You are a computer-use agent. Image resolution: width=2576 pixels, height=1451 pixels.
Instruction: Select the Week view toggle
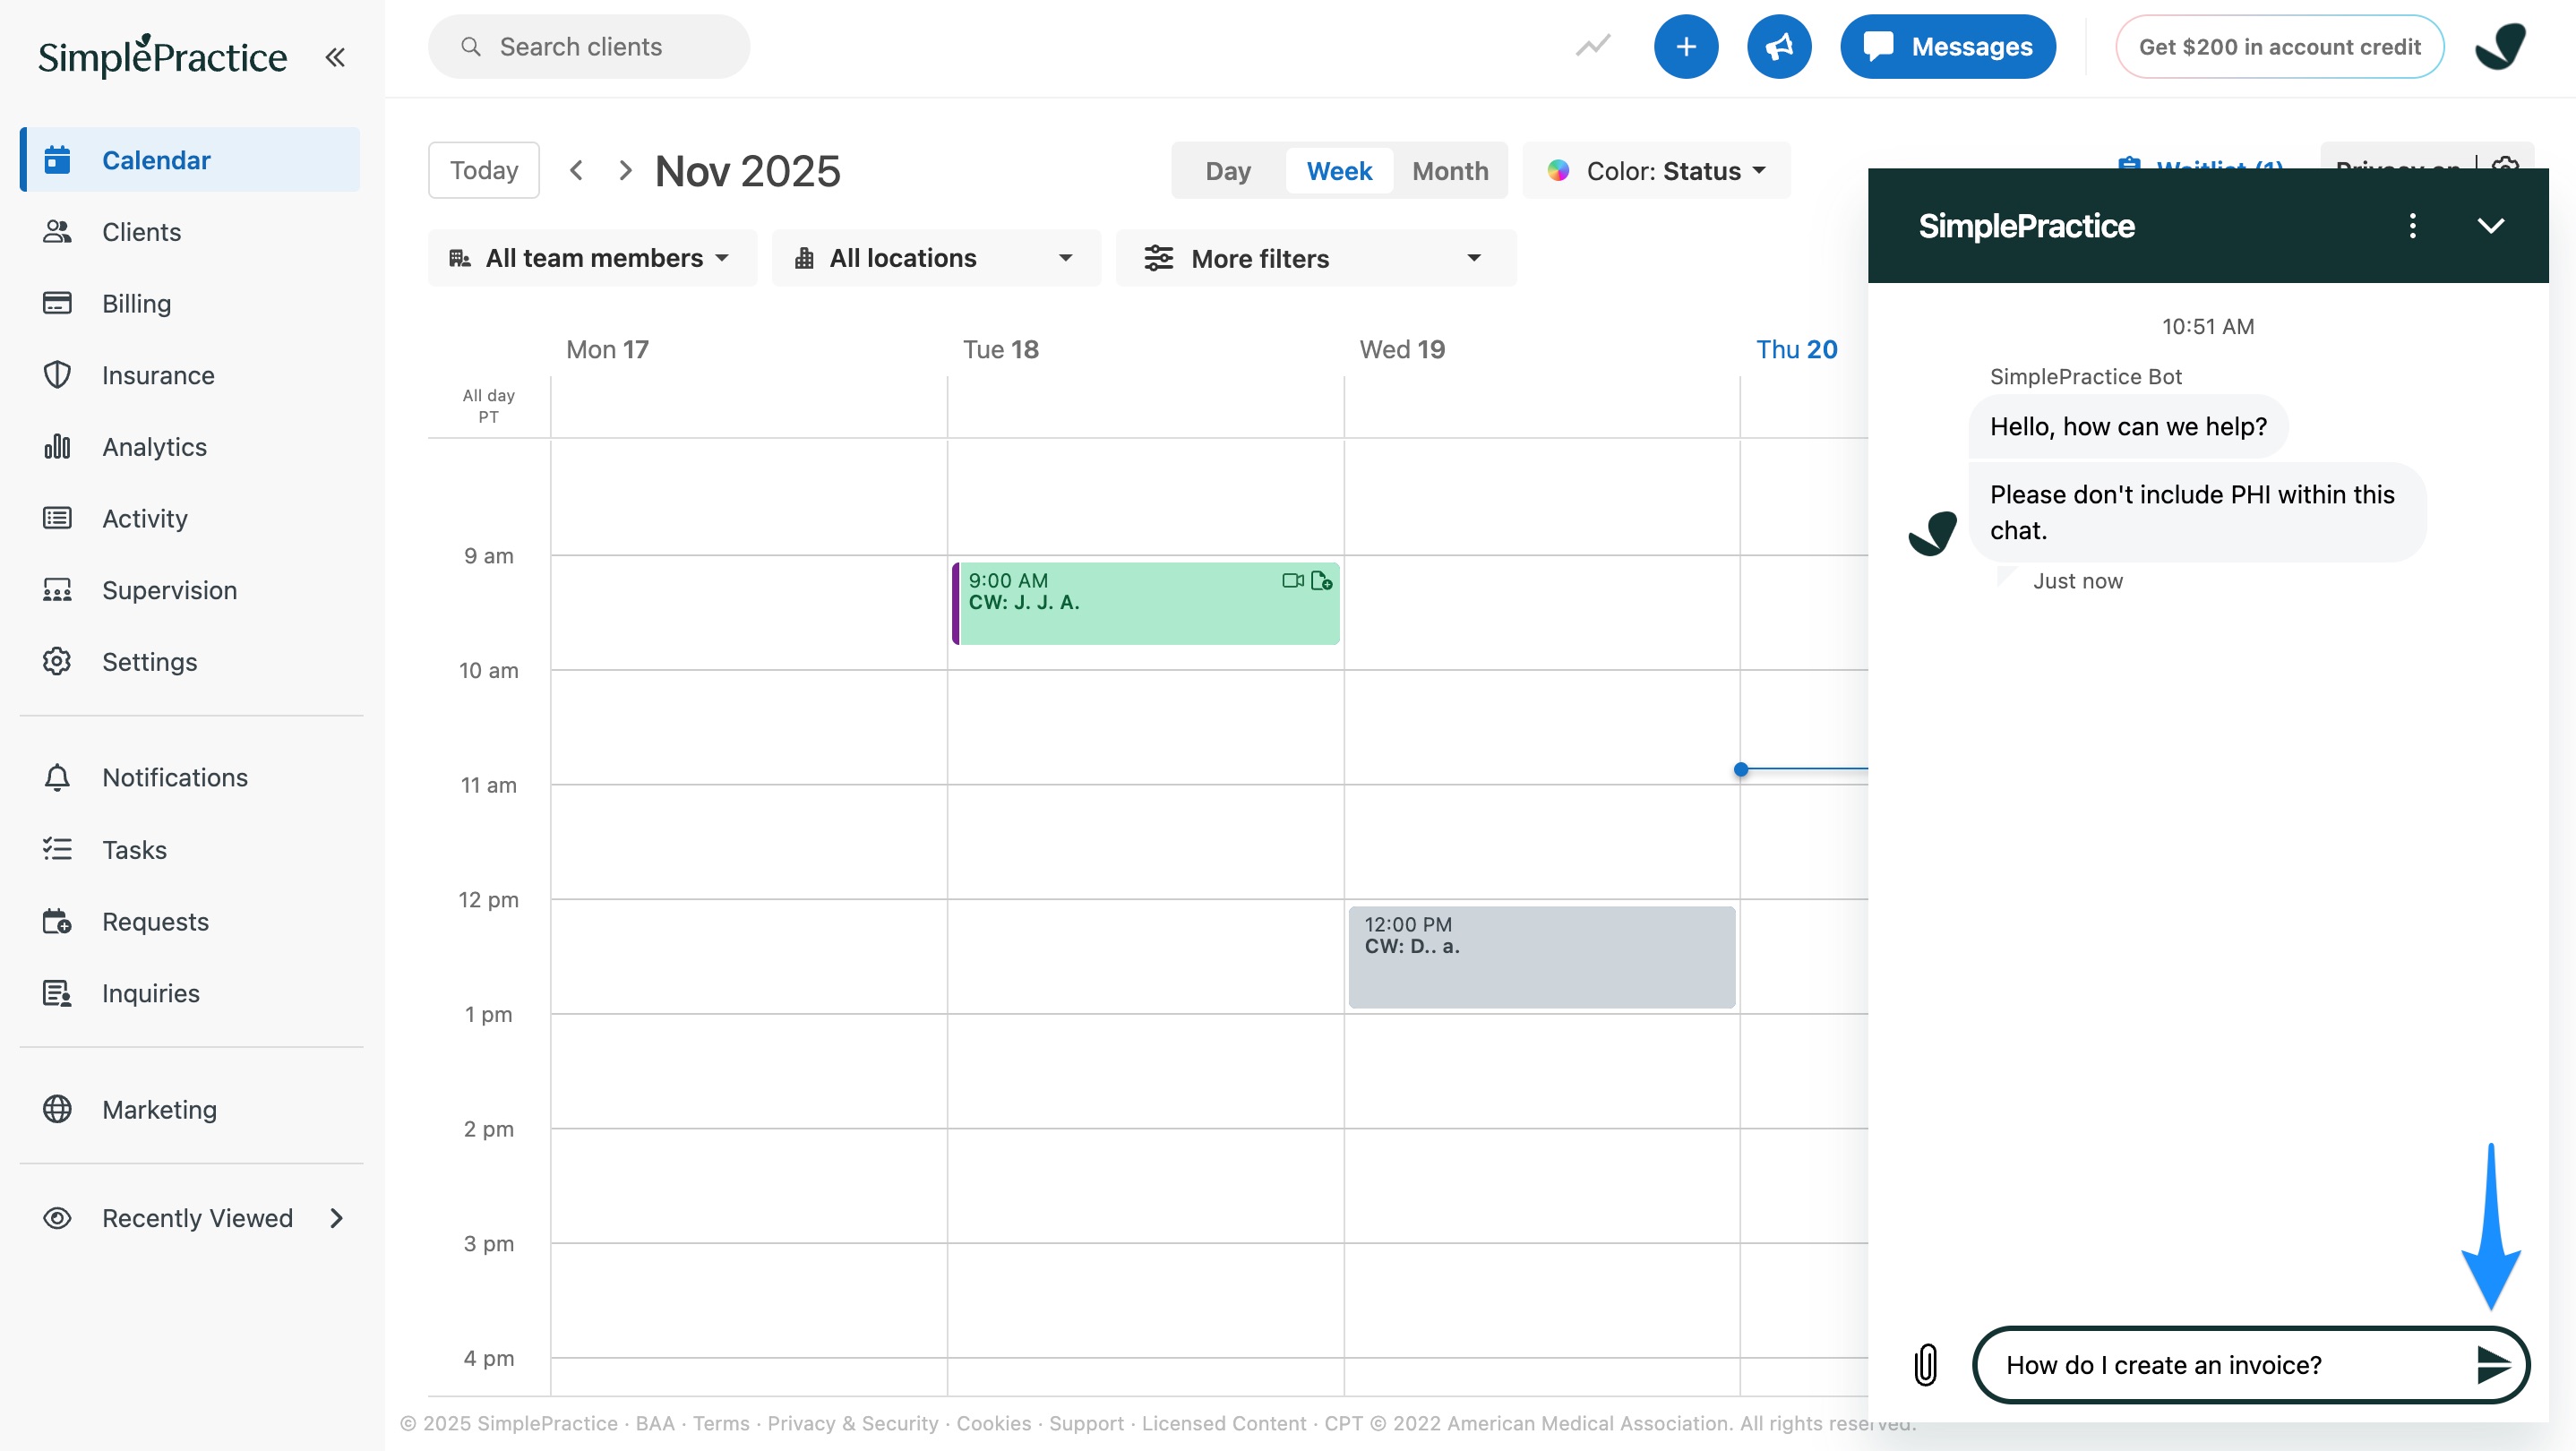click(x=1339, y=171)
